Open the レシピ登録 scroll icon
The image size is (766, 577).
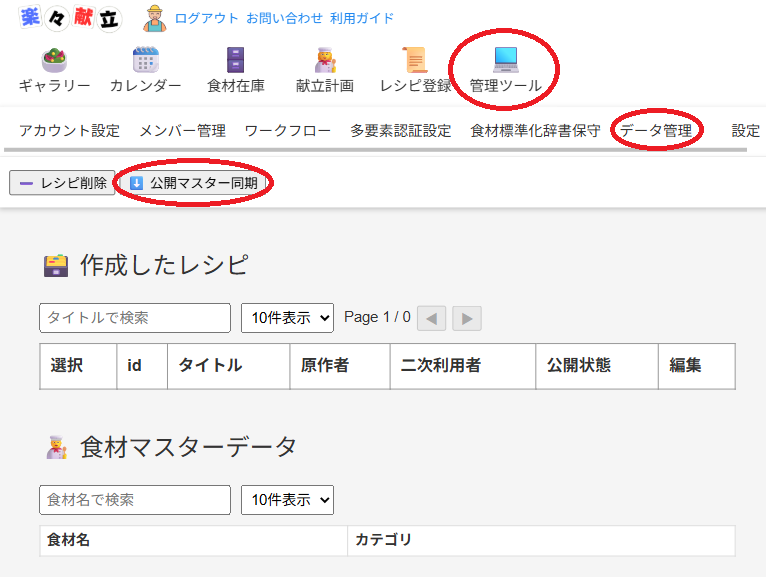pyautogui.click(x=415, y=60)
